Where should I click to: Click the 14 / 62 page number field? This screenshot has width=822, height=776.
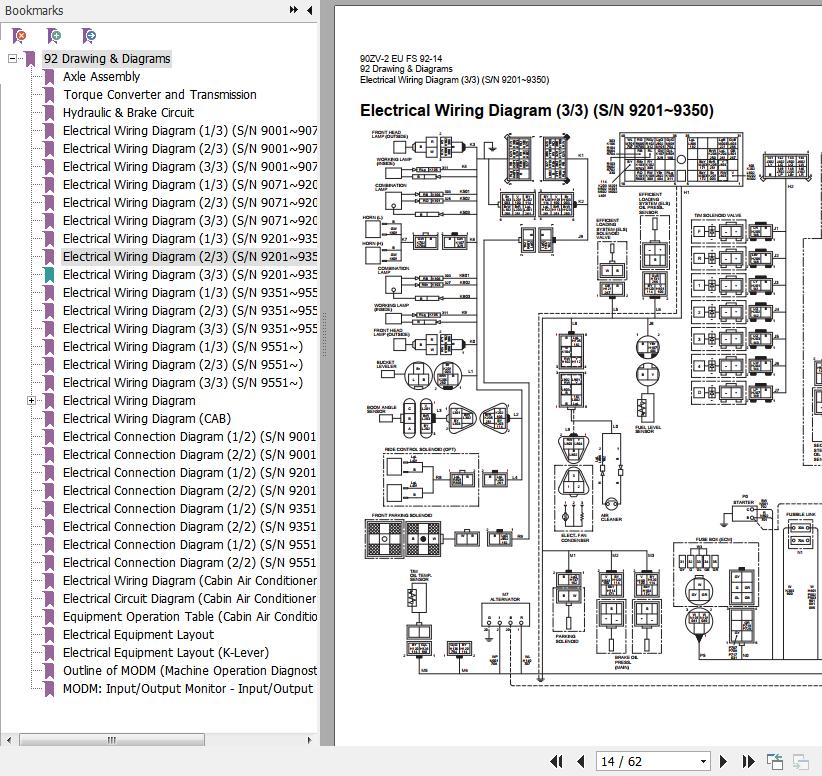645,762
